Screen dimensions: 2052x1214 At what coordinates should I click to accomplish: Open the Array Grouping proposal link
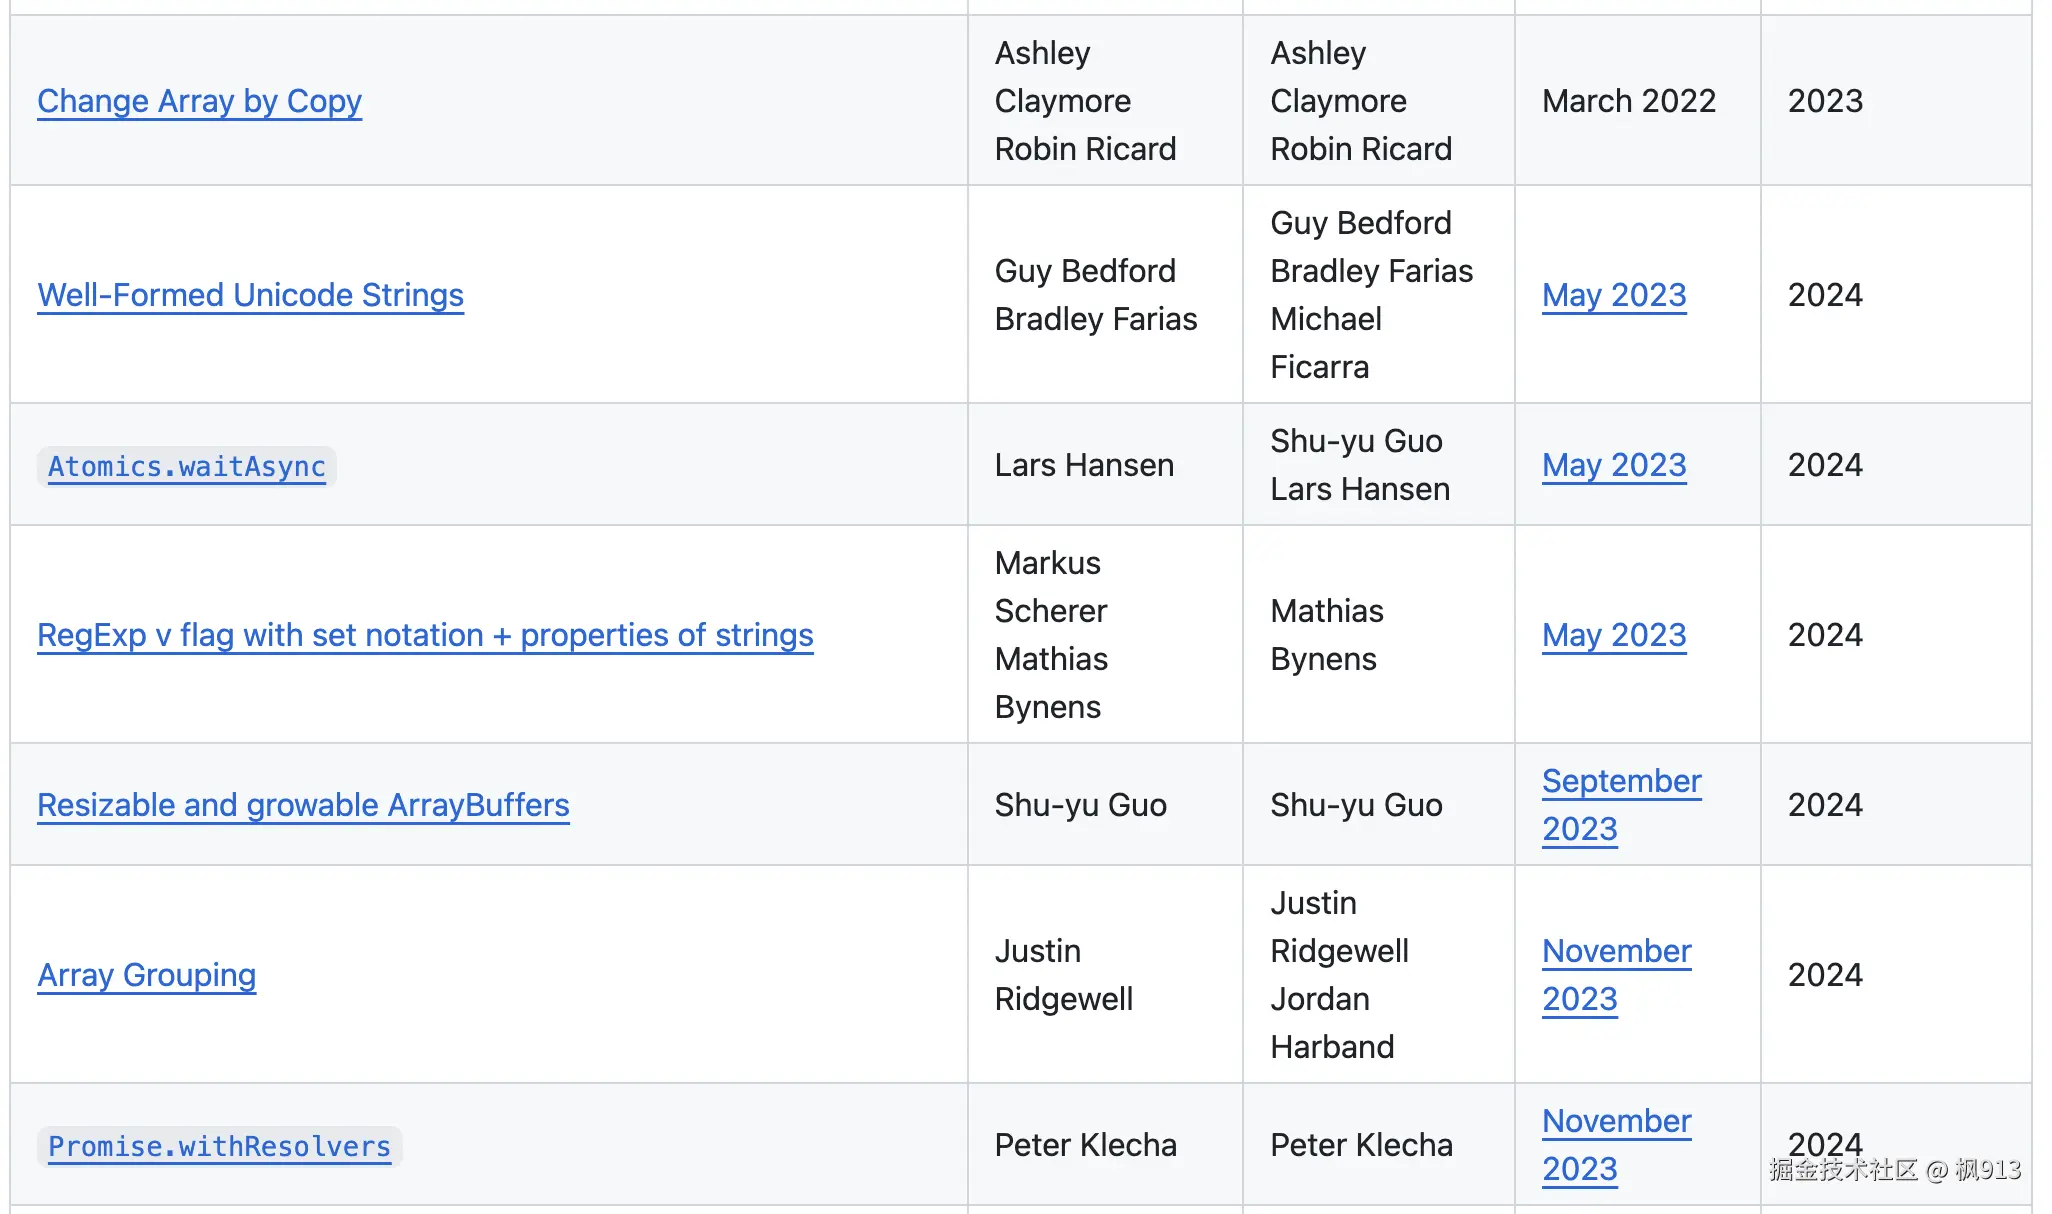click(146, 975)
